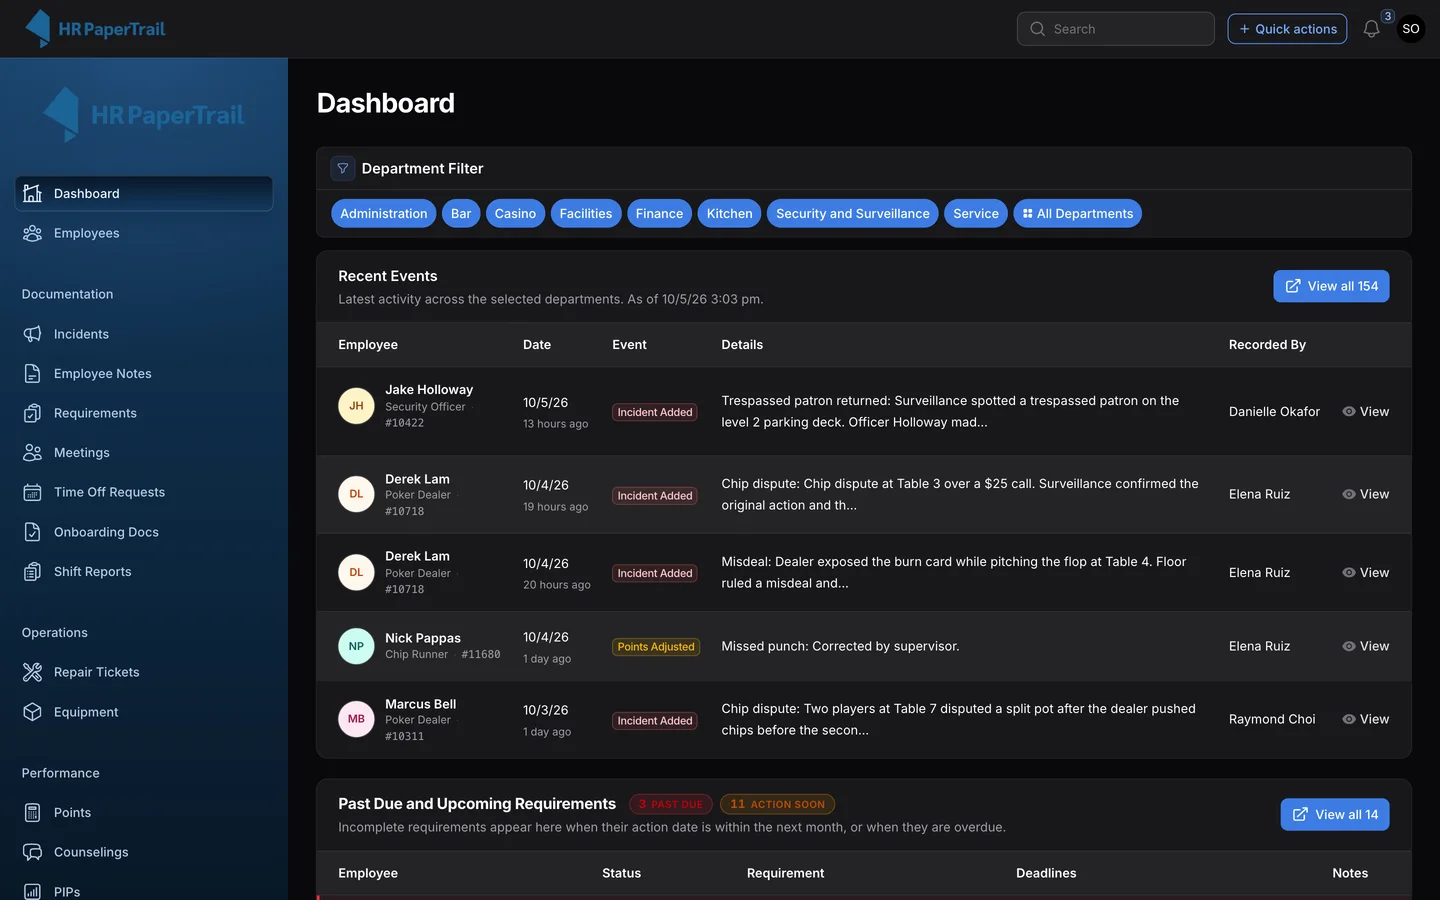Viewport: 1440px width, 900px height.
Task: Toggle Security and Surveillance filter
Action: (853, 213)
